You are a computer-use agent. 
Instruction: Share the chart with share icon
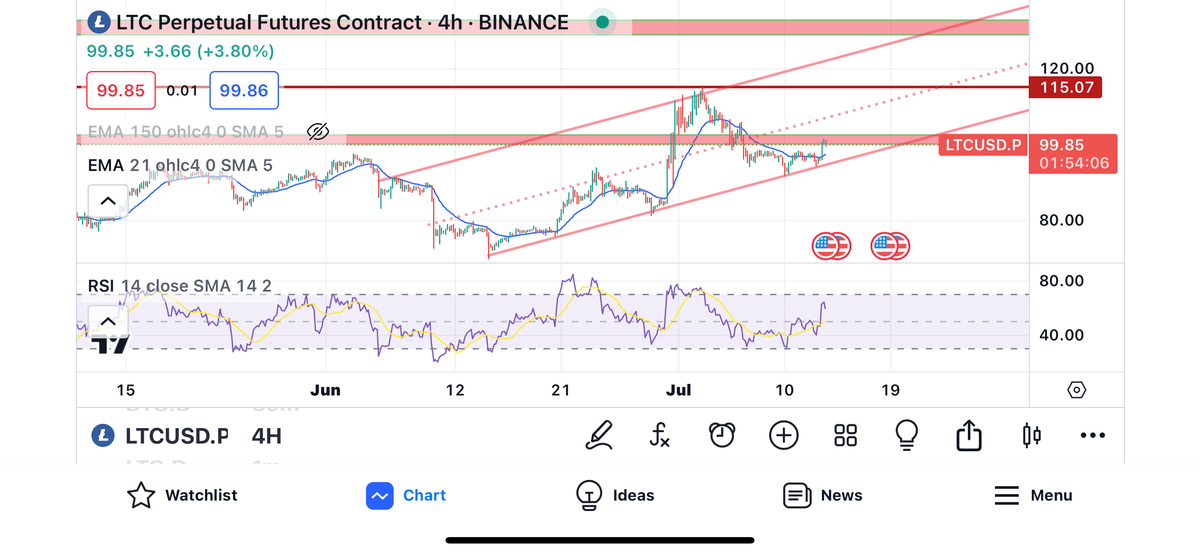click(x=969, y=435)
